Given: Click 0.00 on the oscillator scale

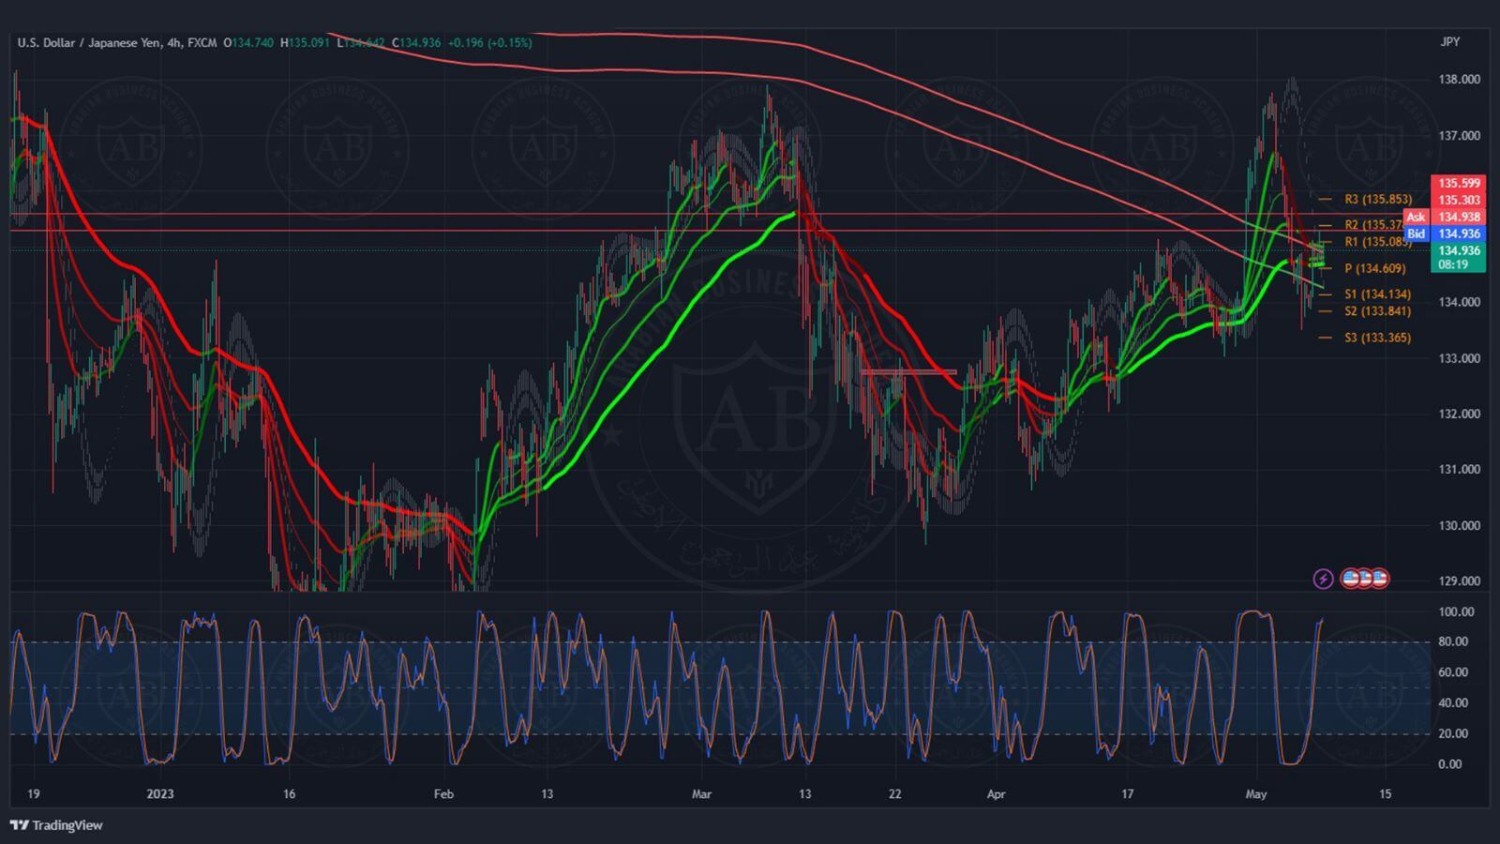Looking at the screenshot, I should tap(1450, 763).
